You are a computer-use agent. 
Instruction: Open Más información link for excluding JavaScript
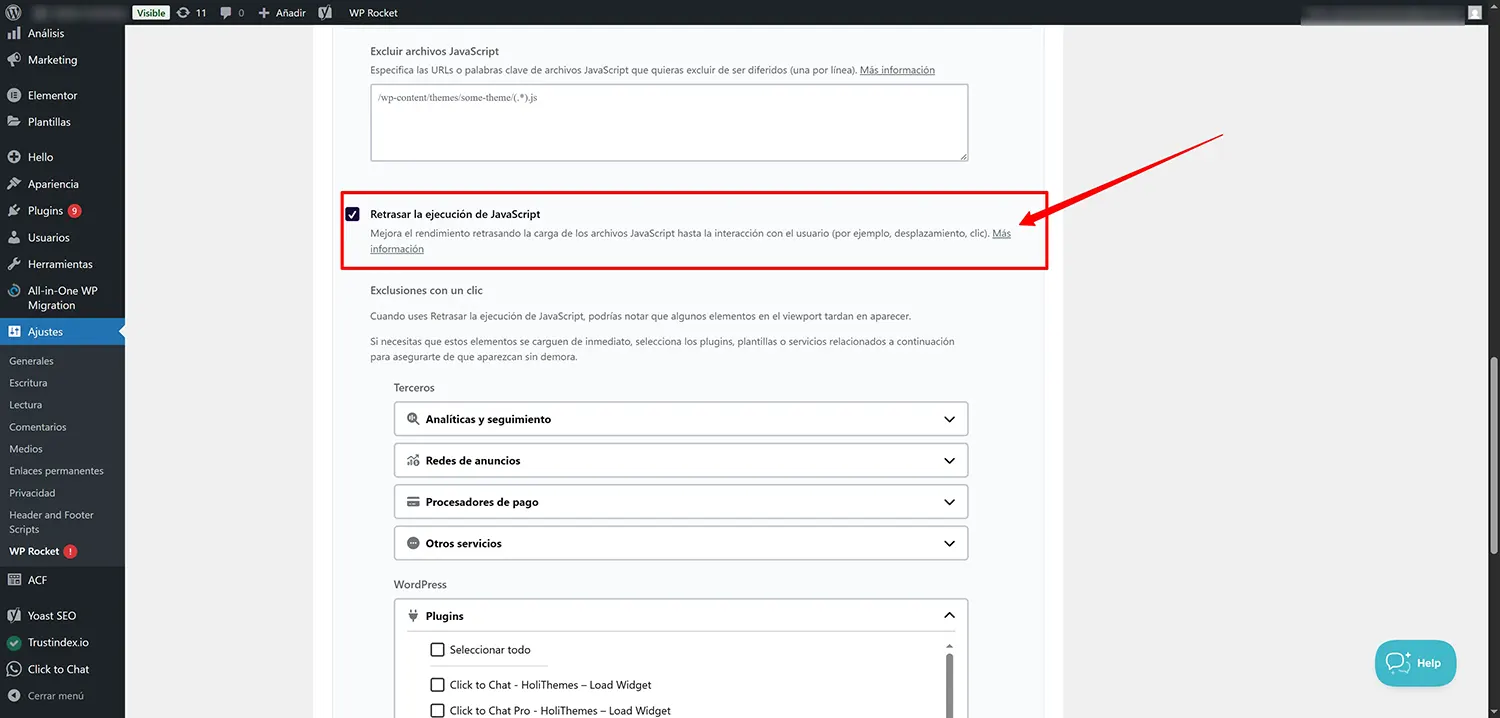[x=897, y=70]
